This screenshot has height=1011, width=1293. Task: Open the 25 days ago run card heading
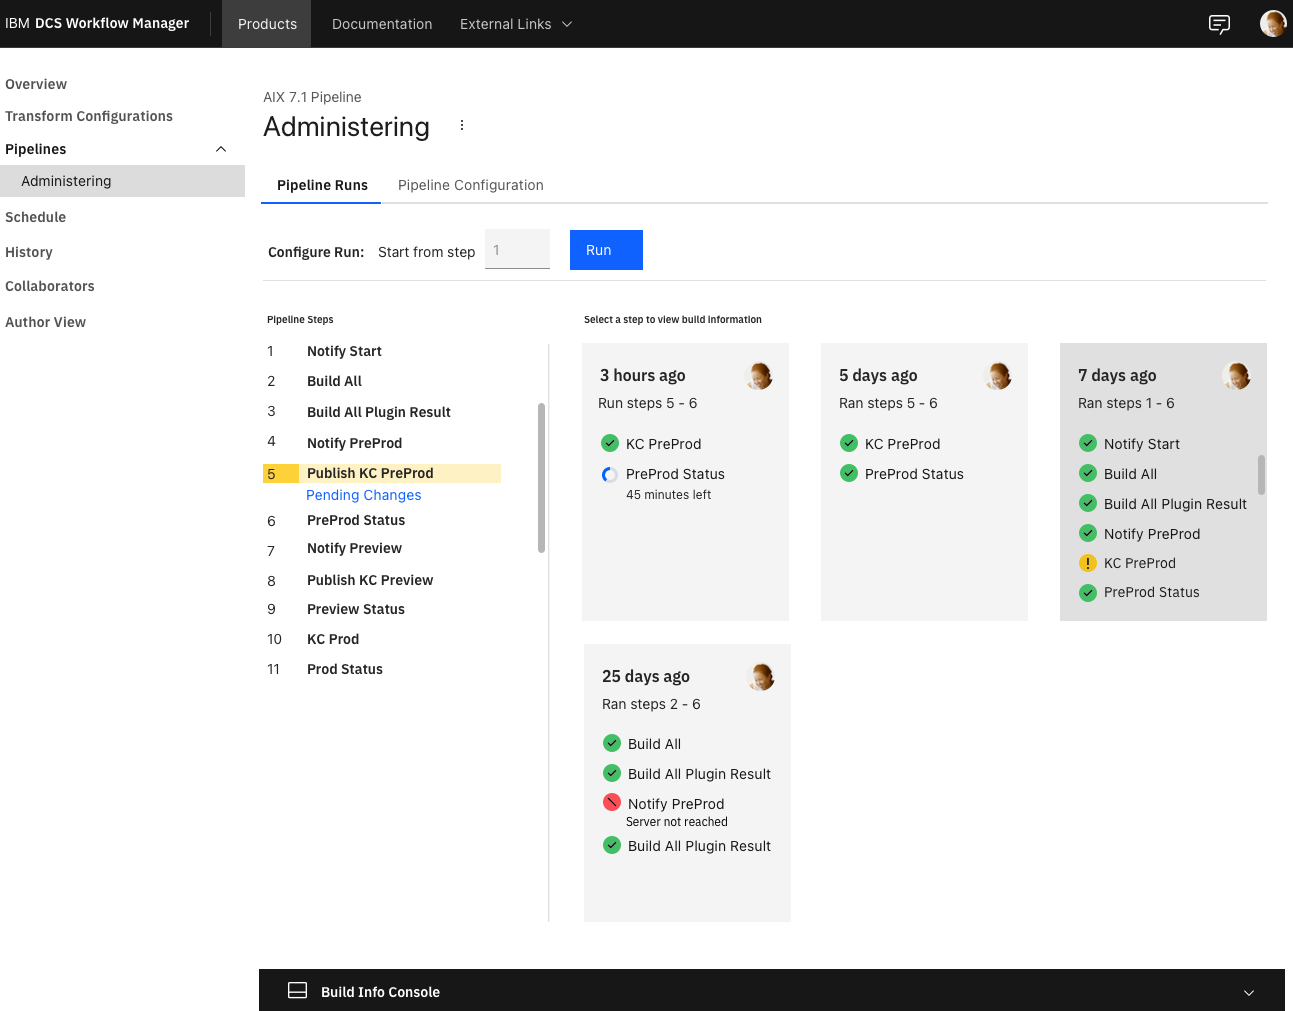pos(646,676)
